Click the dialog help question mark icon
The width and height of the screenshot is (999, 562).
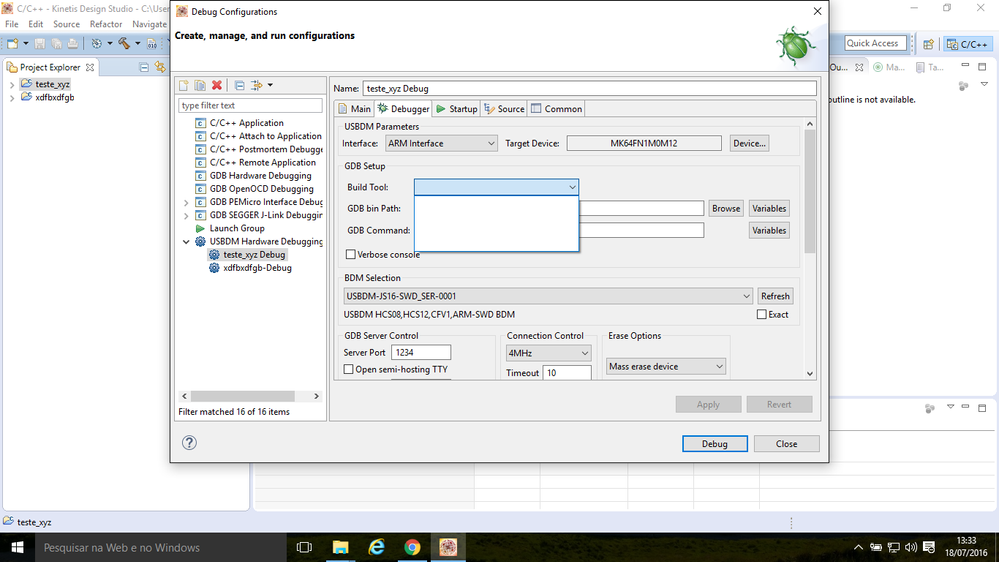coord(189,443)
